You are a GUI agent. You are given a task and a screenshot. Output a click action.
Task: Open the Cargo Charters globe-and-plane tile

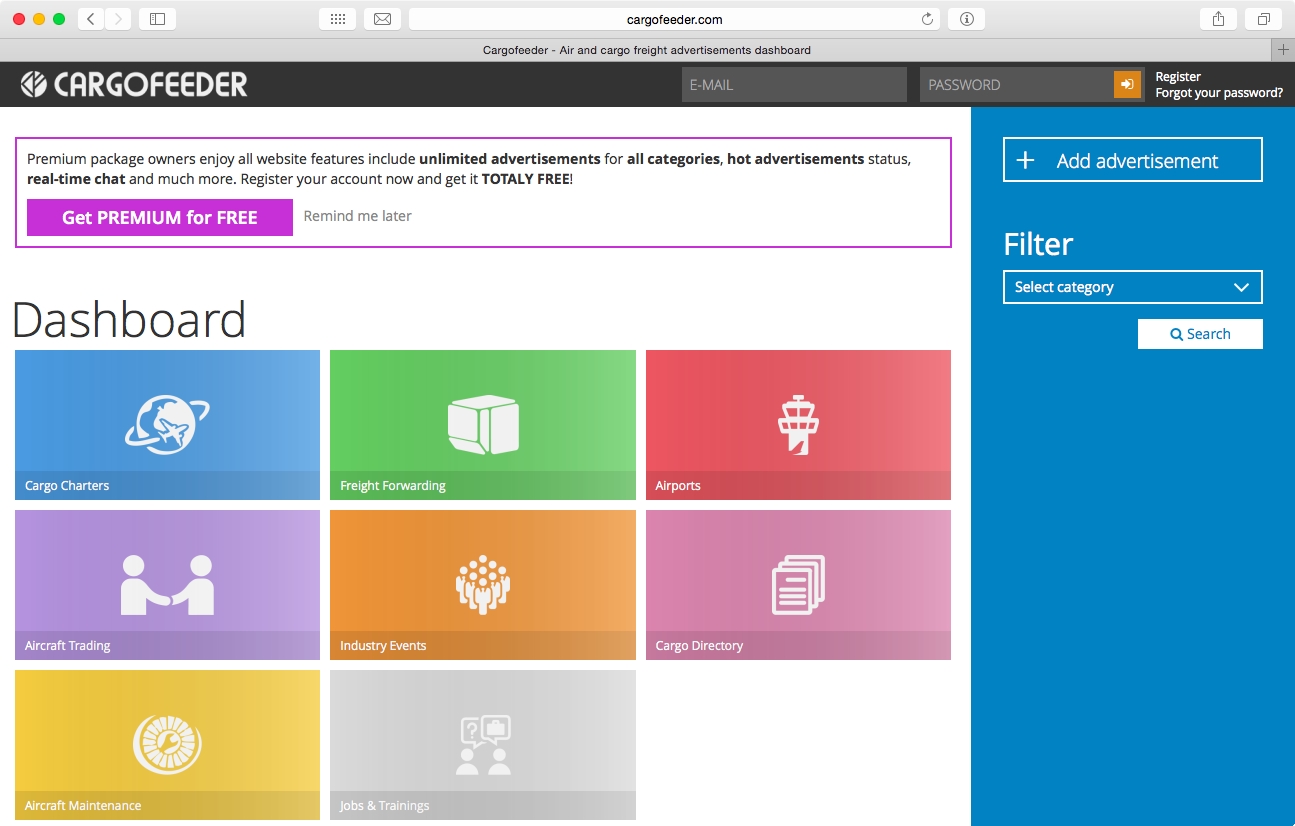pos(167,425)
